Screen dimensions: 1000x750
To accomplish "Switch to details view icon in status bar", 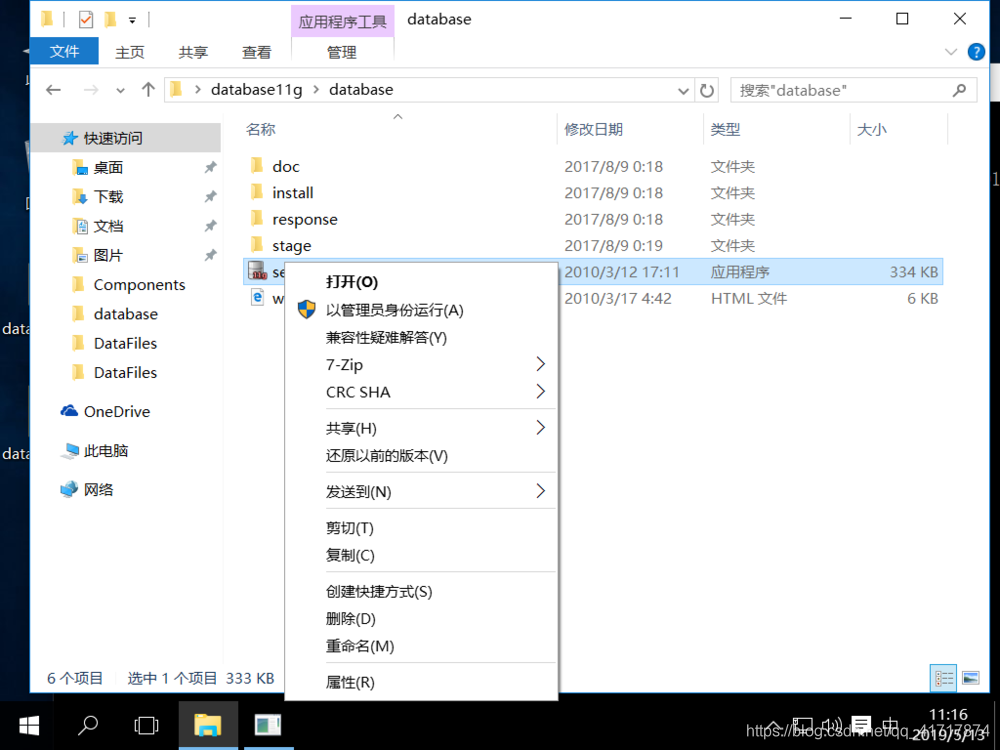I will click(x=944, y=678).
